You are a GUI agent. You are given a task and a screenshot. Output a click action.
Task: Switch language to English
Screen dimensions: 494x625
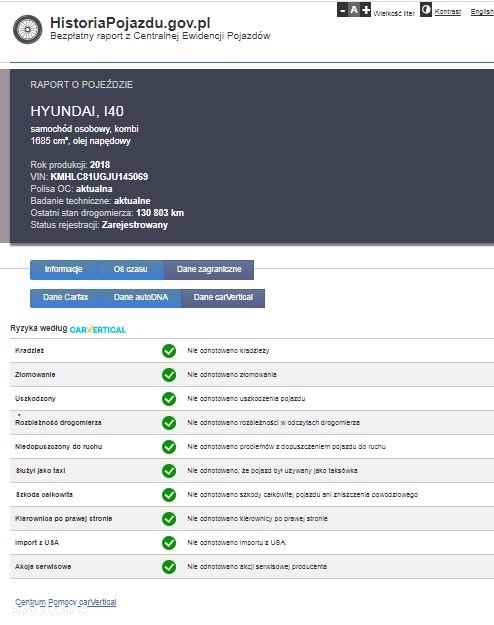pos(482,12)
